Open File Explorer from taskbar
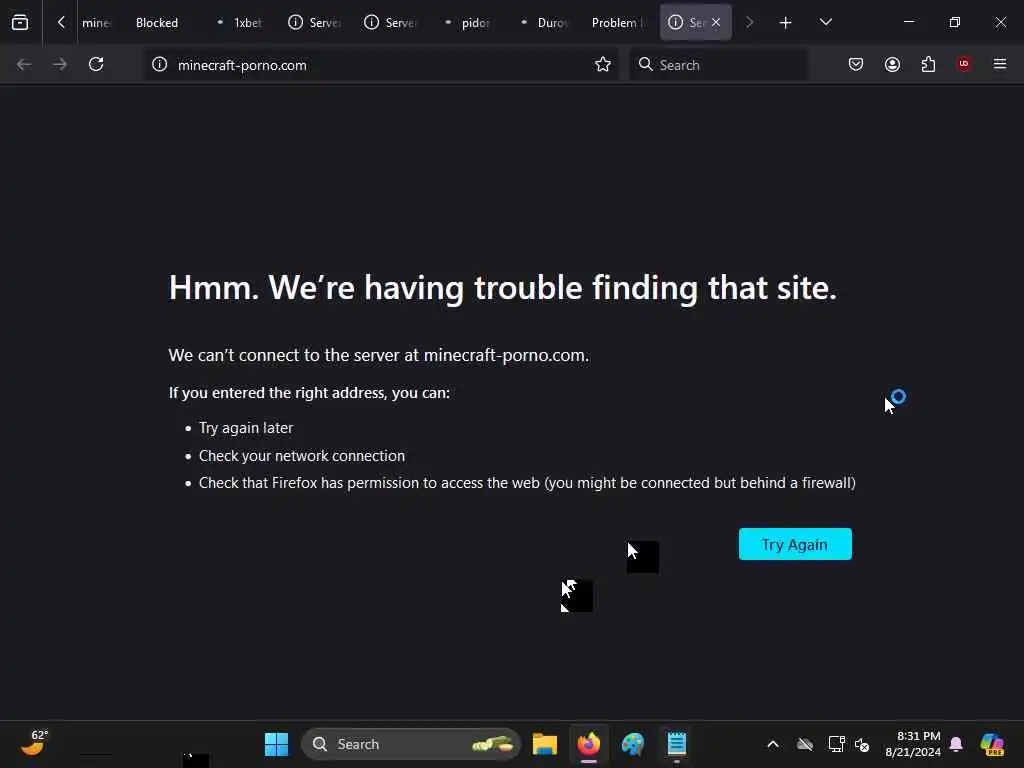The height and width of the screenshot is (768, 1024). [x=545, y=744]
